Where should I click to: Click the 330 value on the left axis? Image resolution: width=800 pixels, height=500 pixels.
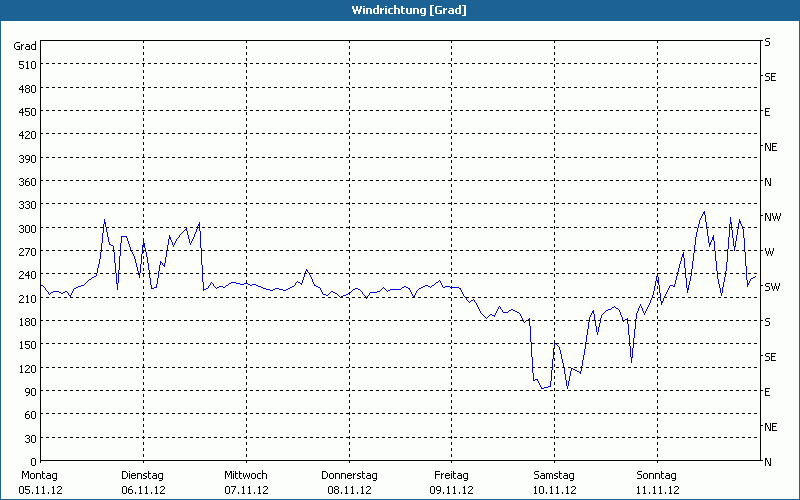pyautogui.click(x=28, y=205)
